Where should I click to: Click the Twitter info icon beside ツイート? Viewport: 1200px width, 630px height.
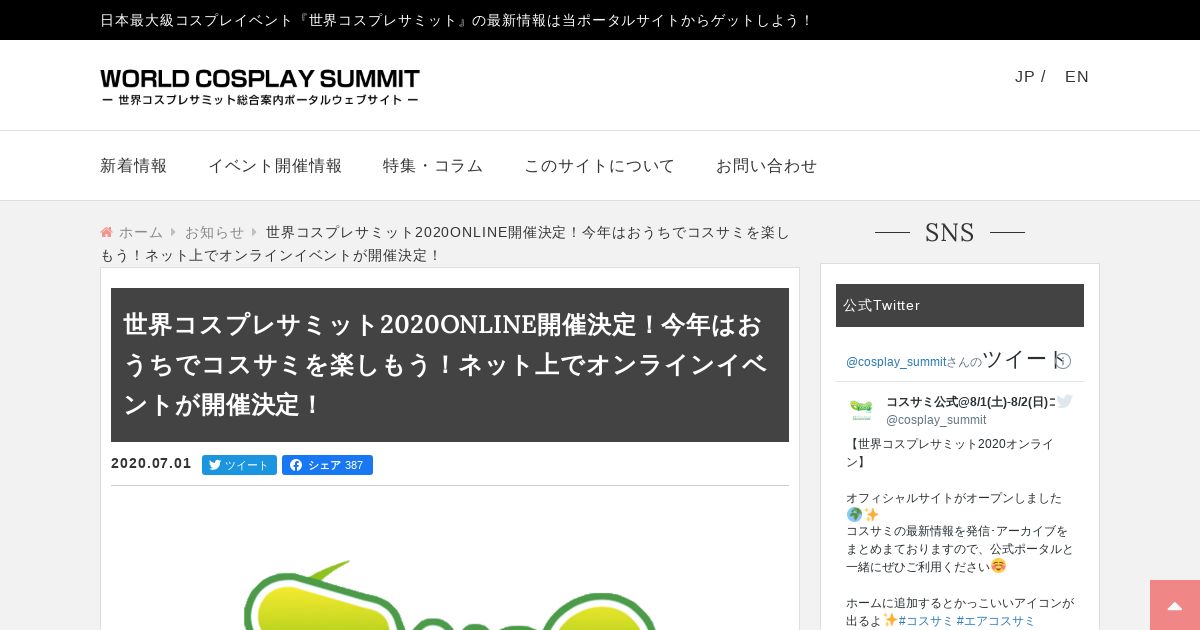(1063, 361)
